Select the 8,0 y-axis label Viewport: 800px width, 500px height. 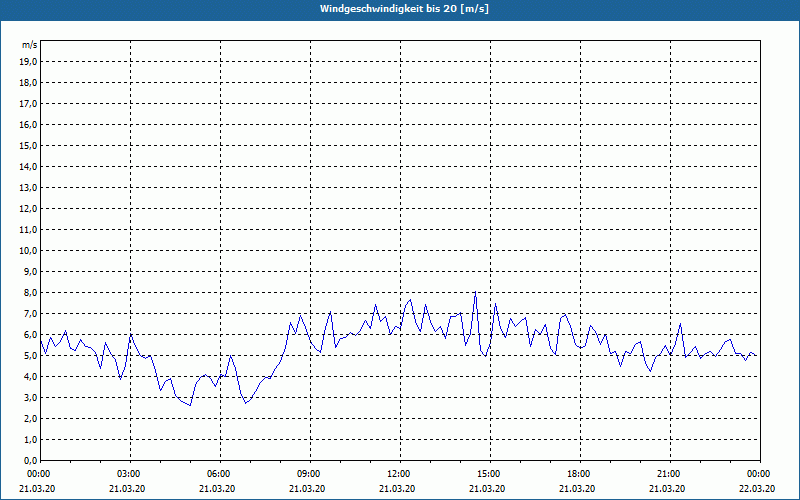(x=31, y=292)
